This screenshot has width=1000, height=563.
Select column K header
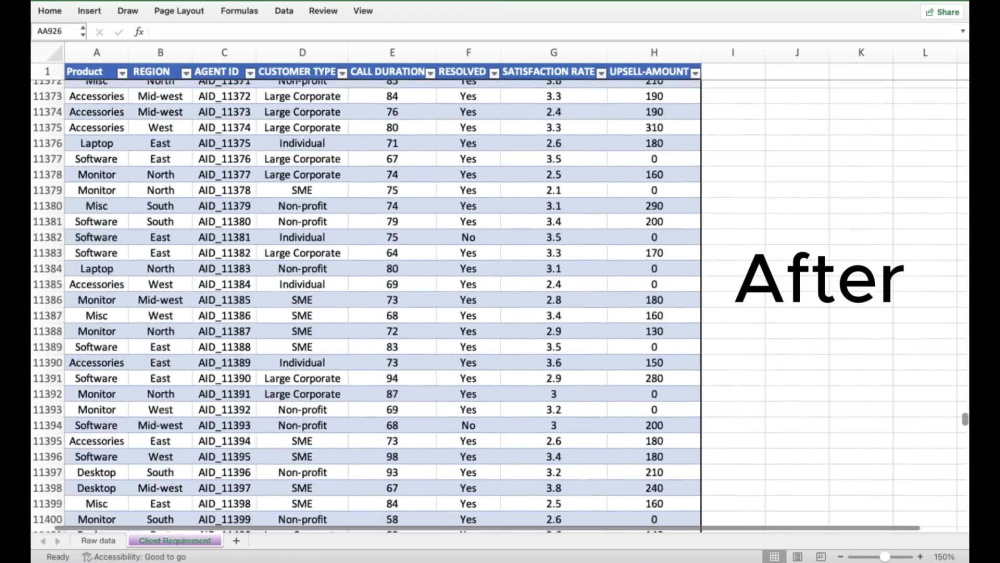pyautogui.click(x=861, y=53)
